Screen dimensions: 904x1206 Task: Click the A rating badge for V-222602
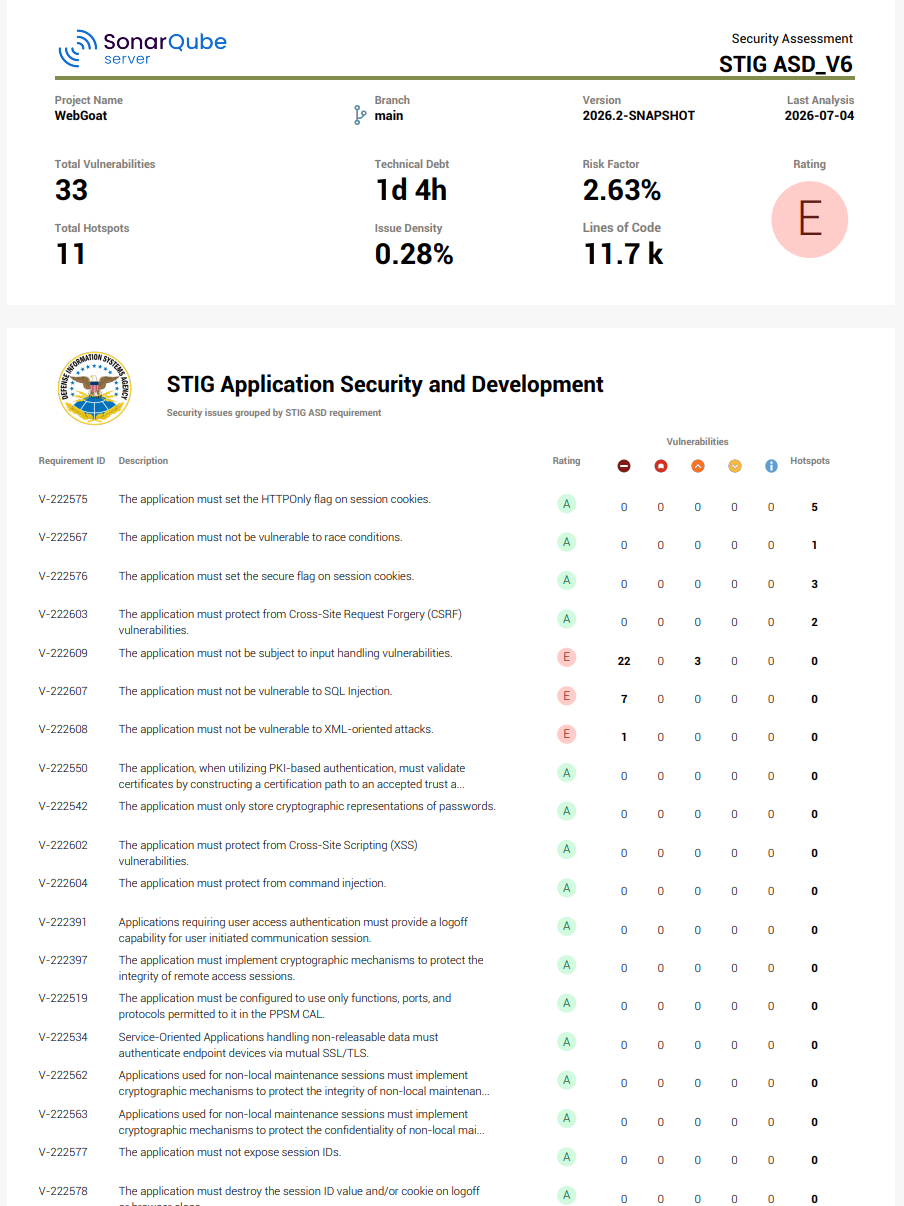pyautogui.click(x=567, y=850)
